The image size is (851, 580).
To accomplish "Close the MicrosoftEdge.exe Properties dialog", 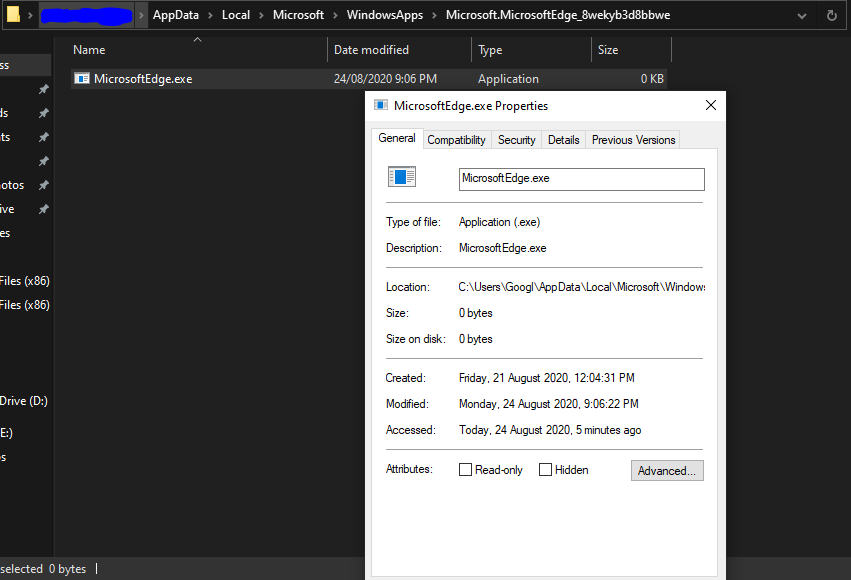I will (x=710, y=105).
